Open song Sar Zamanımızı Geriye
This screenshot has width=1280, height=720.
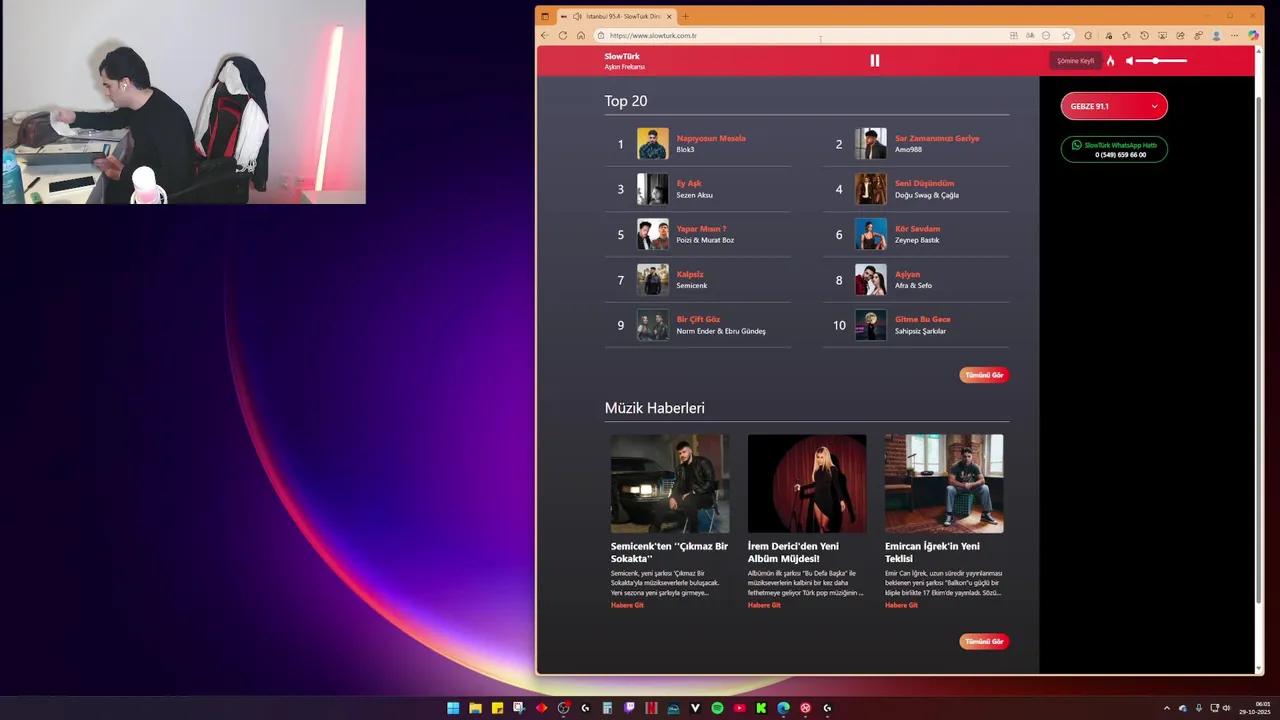tap(937, 138)
